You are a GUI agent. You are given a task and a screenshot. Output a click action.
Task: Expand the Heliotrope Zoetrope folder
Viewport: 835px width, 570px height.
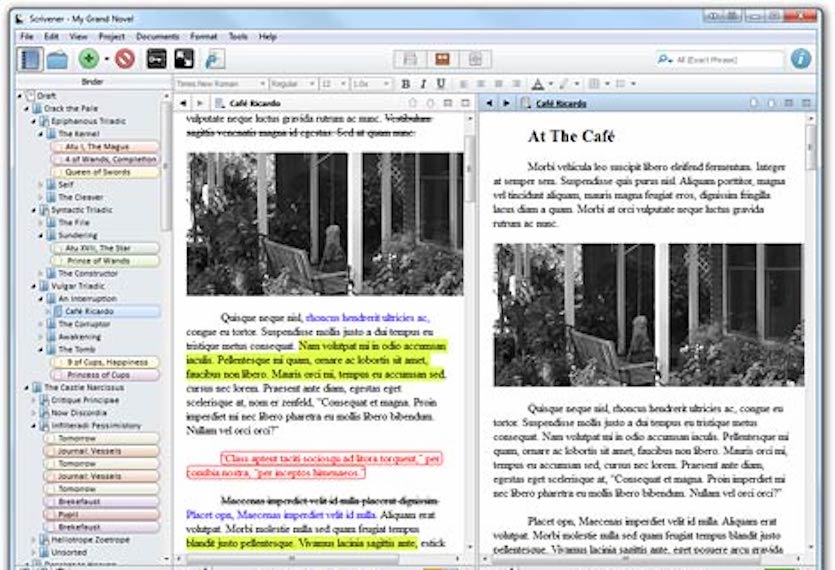(34, 540)
